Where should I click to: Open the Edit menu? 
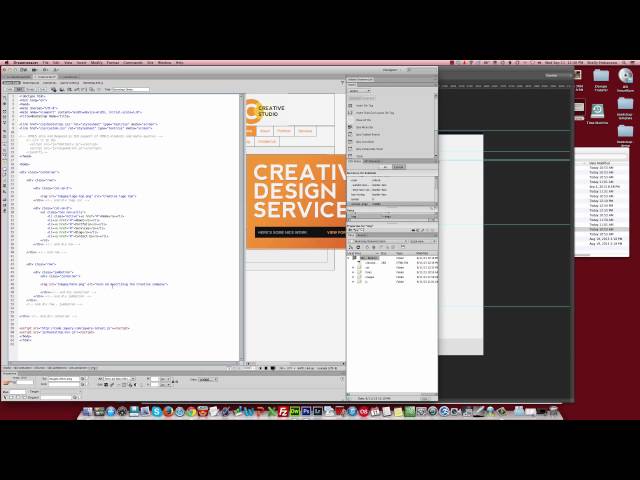[x=56, y=63]
